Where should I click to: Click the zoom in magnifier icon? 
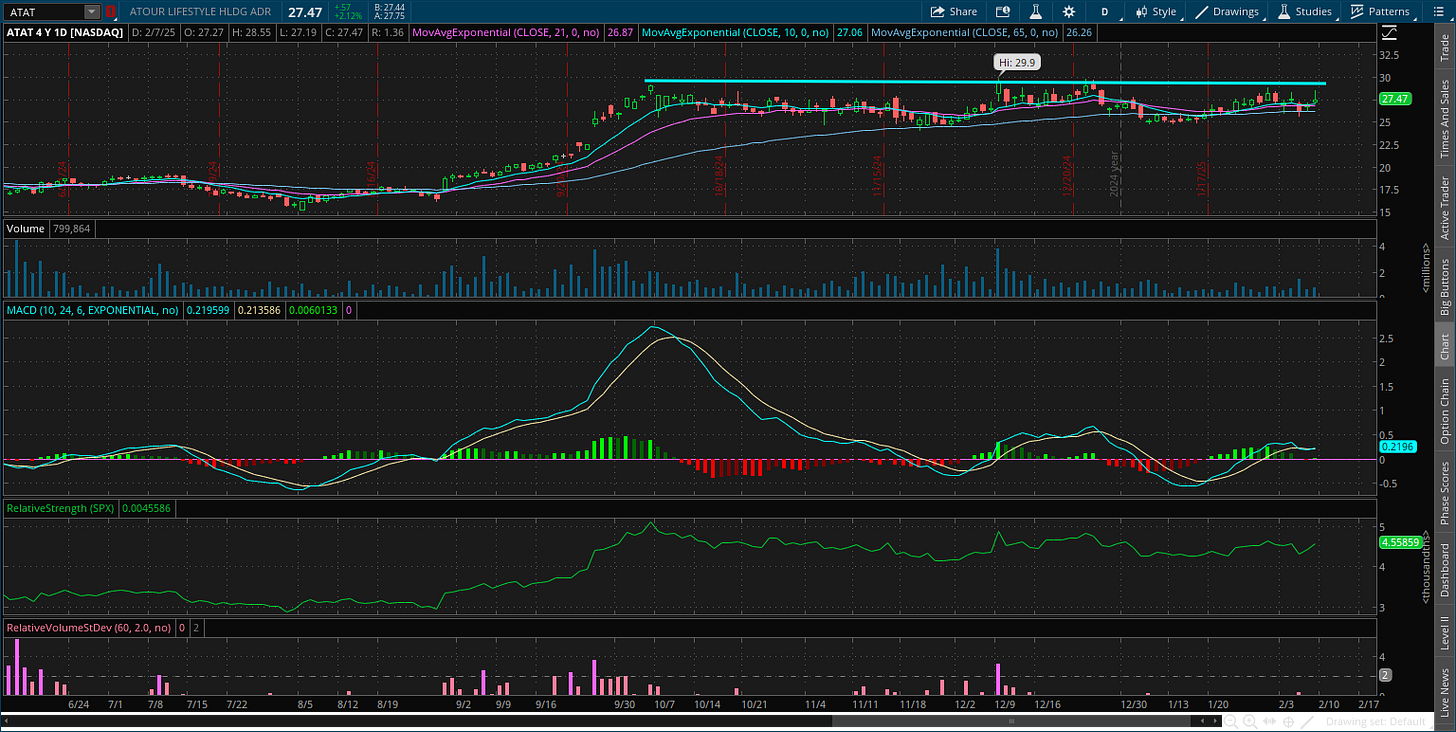1252,721
